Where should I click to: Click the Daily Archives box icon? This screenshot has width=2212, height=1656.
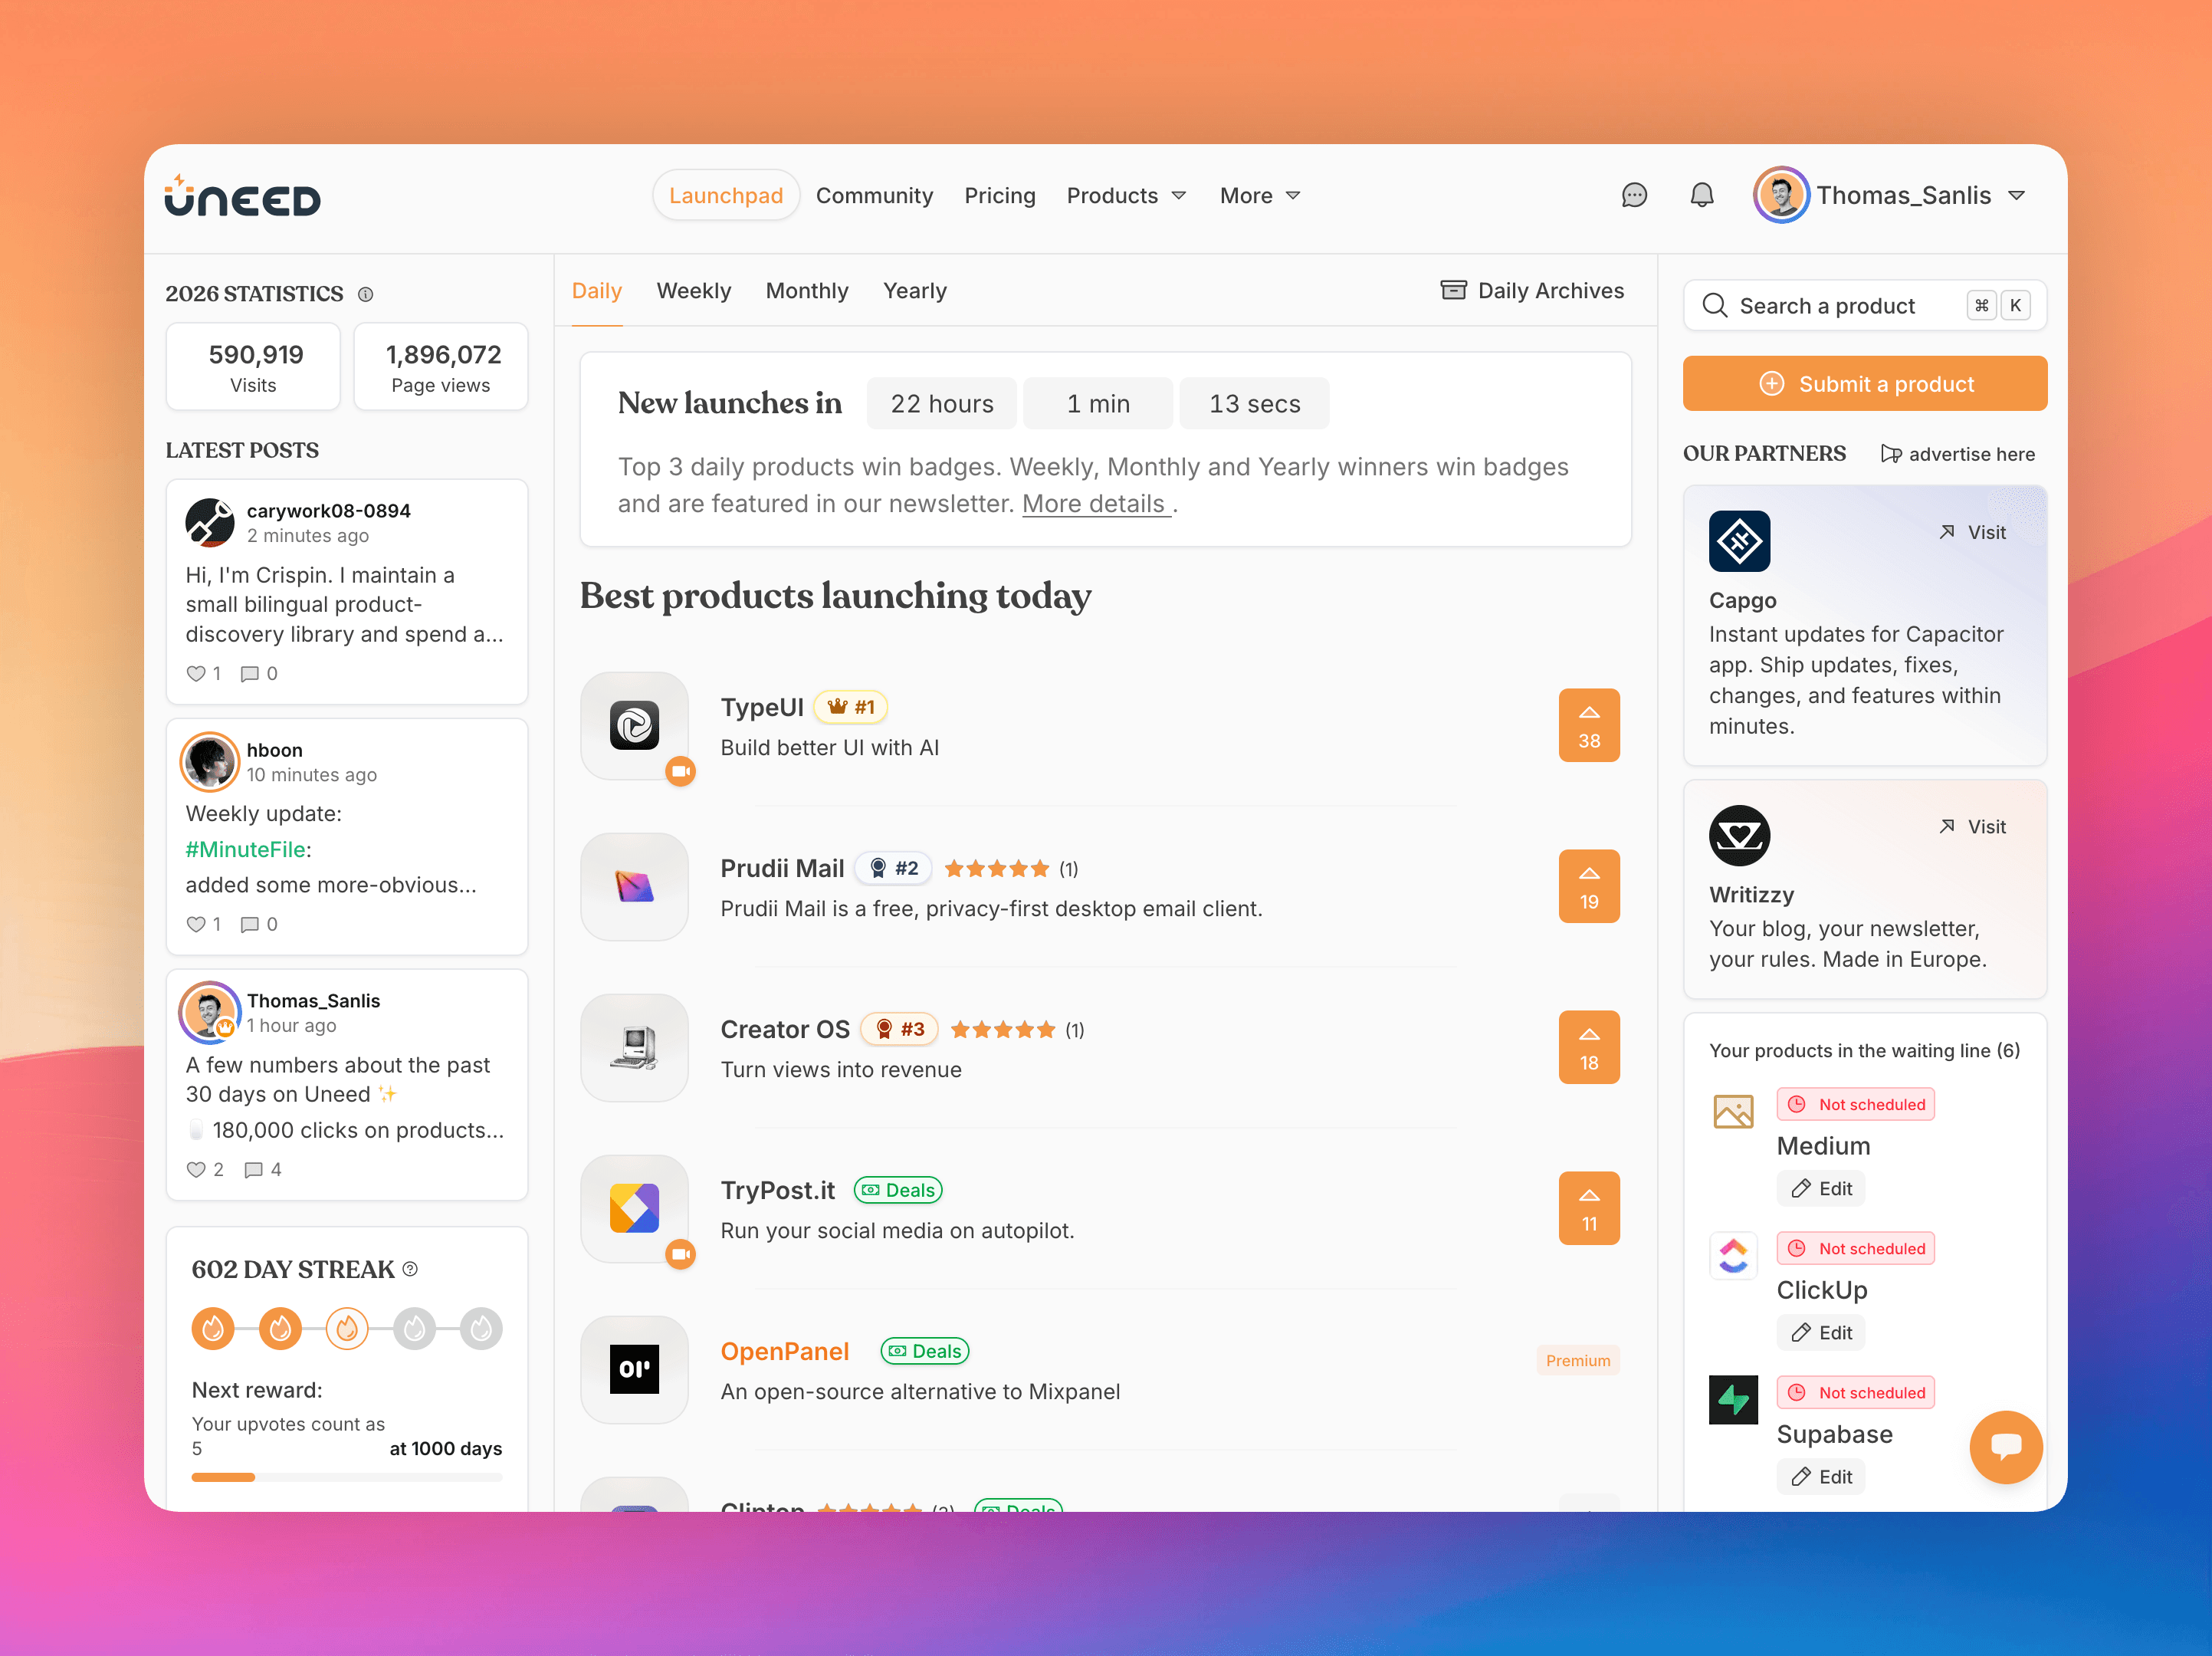pos(1453,290)
